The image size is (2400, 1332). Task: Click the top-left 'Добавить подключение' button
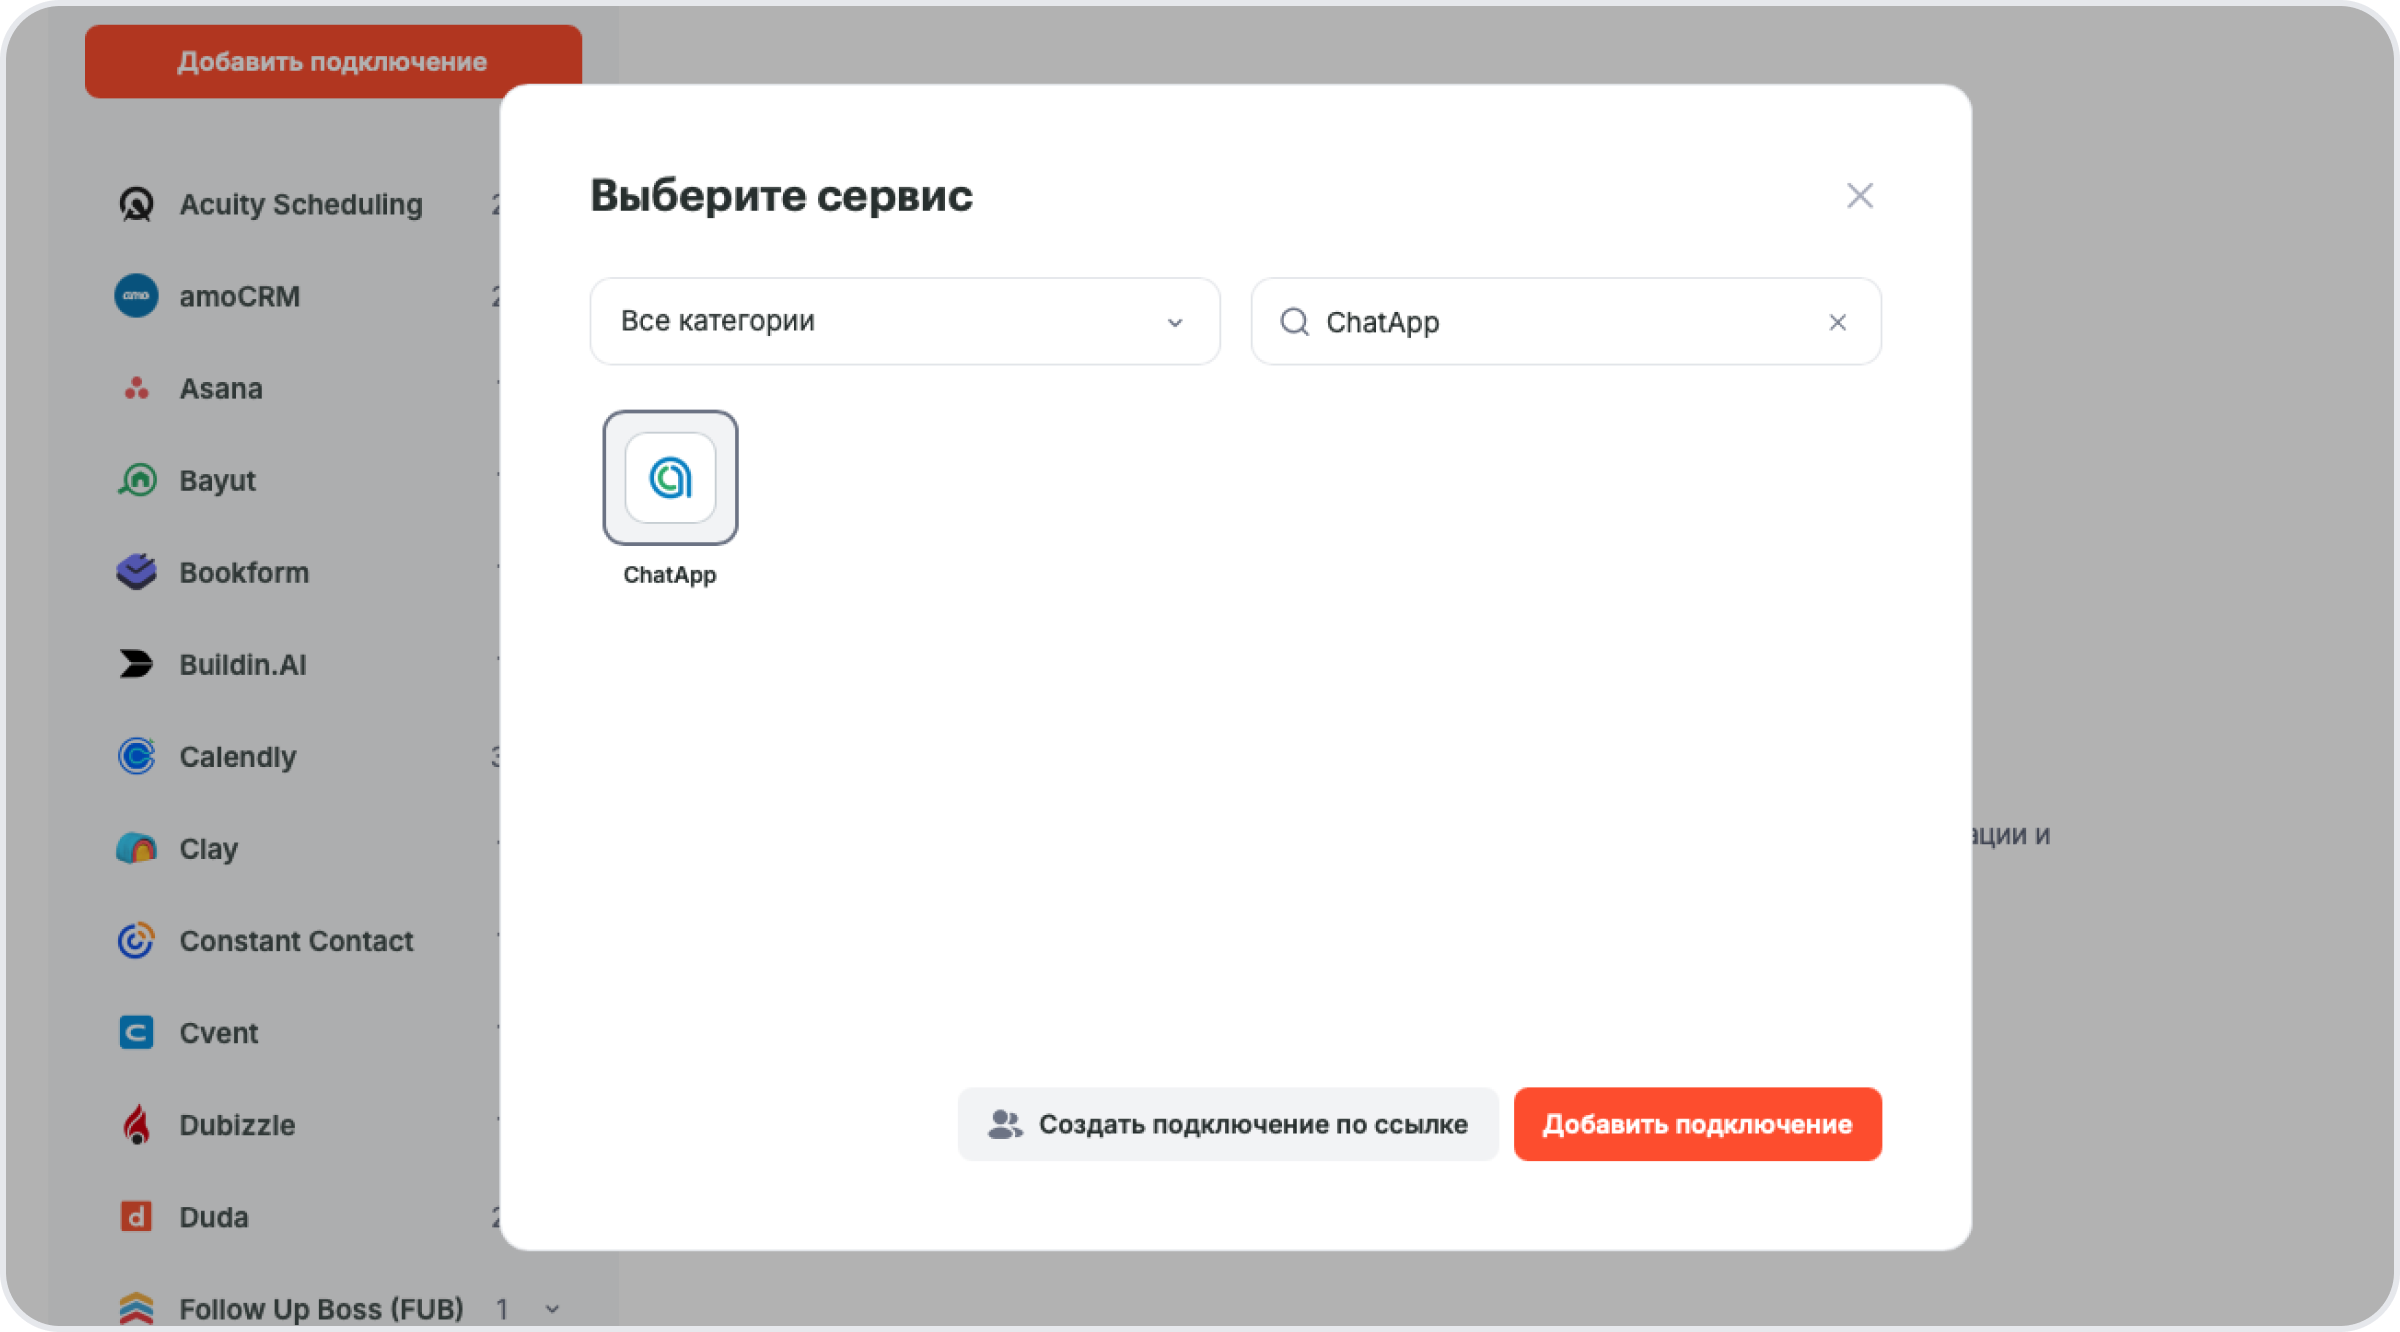coord(333,61)
